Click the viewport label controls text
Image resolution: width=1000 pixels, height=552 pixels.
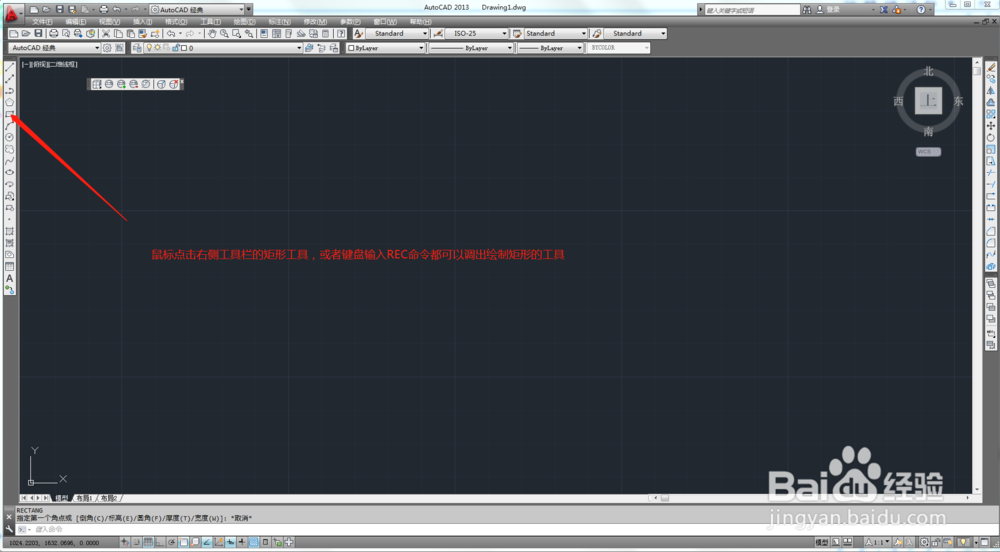[x=50, y=64]
